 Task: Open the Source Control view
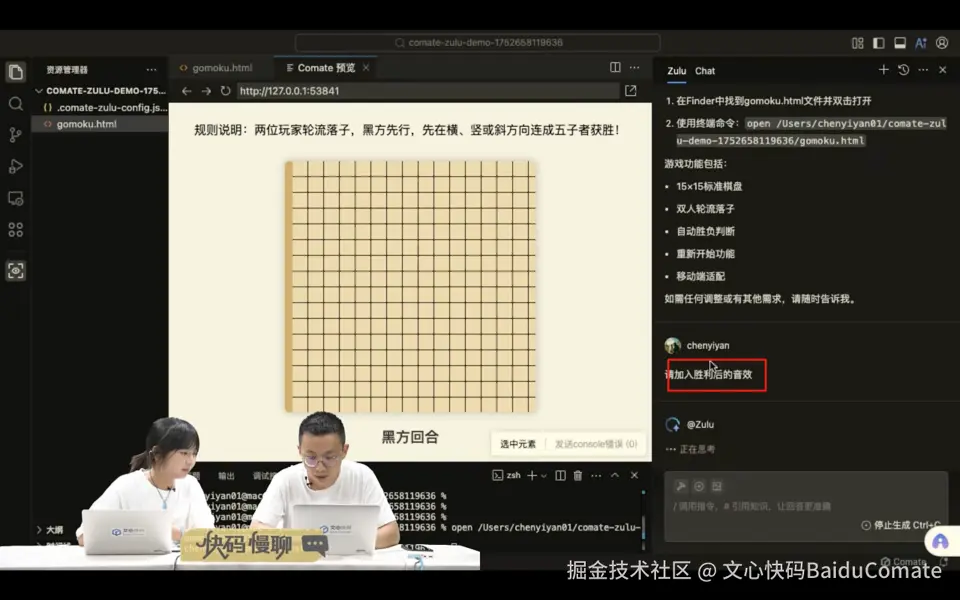pyautogui.click(x=16, y=135)
